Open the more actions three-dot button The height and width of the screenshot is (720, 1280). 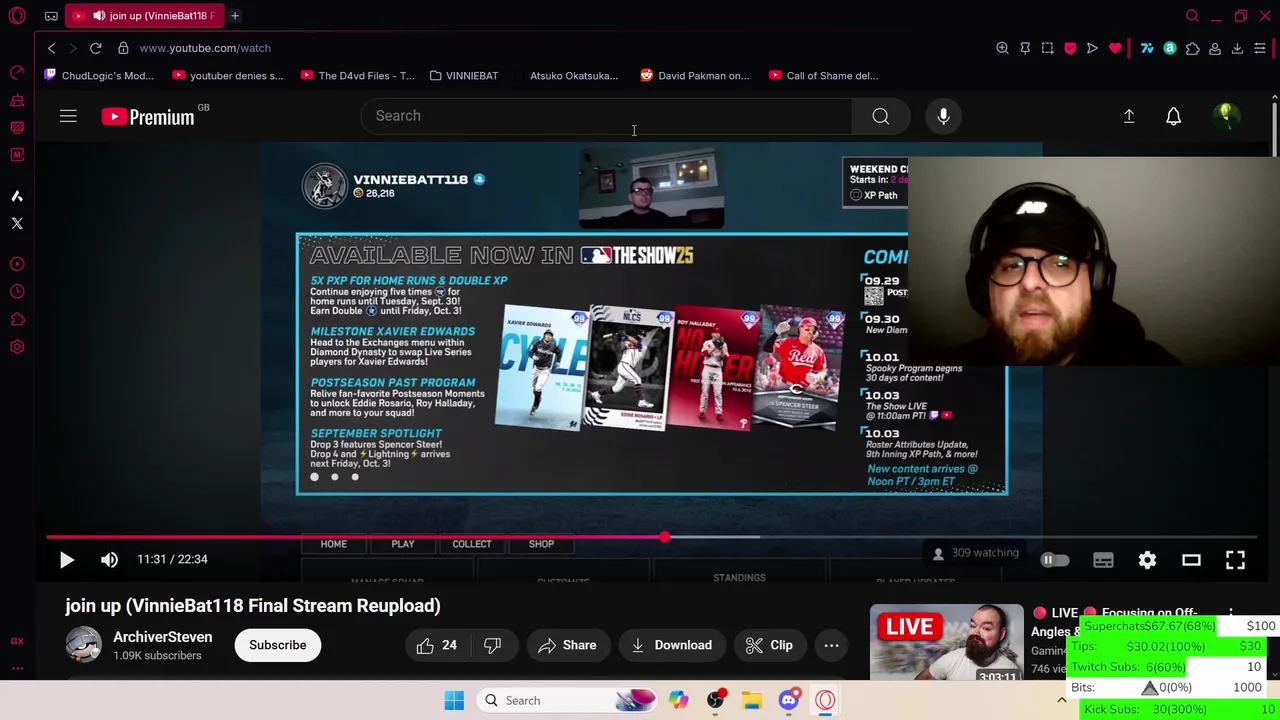(x=831, y=645)
